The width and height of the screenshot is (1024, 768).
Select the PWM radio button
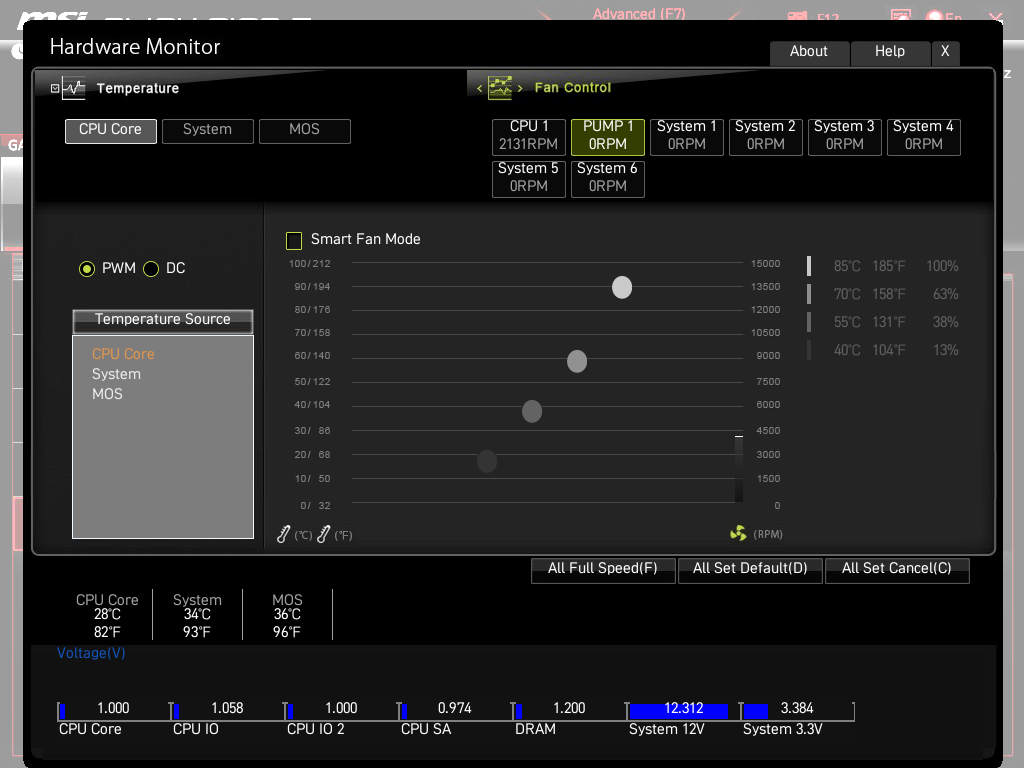coord(87,269)
